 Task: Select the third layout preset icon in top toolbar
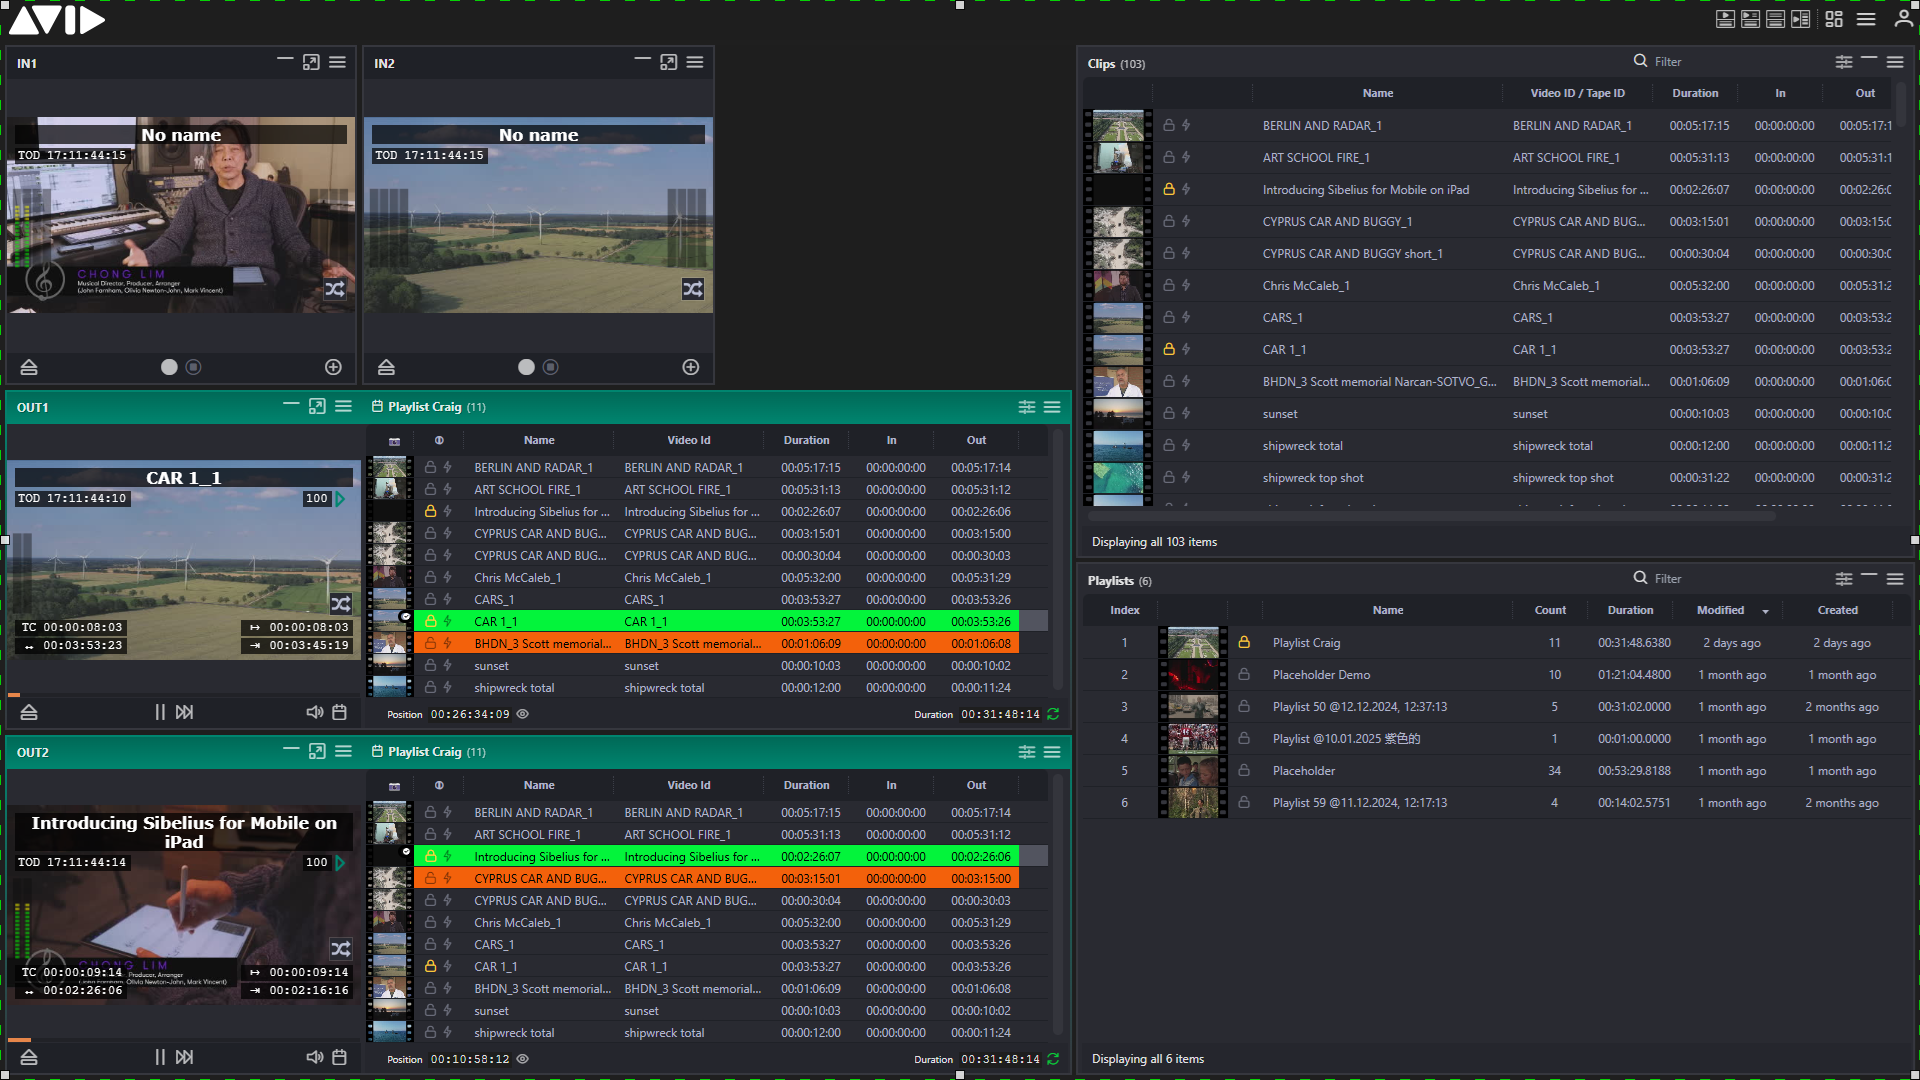coord(1775,19)
